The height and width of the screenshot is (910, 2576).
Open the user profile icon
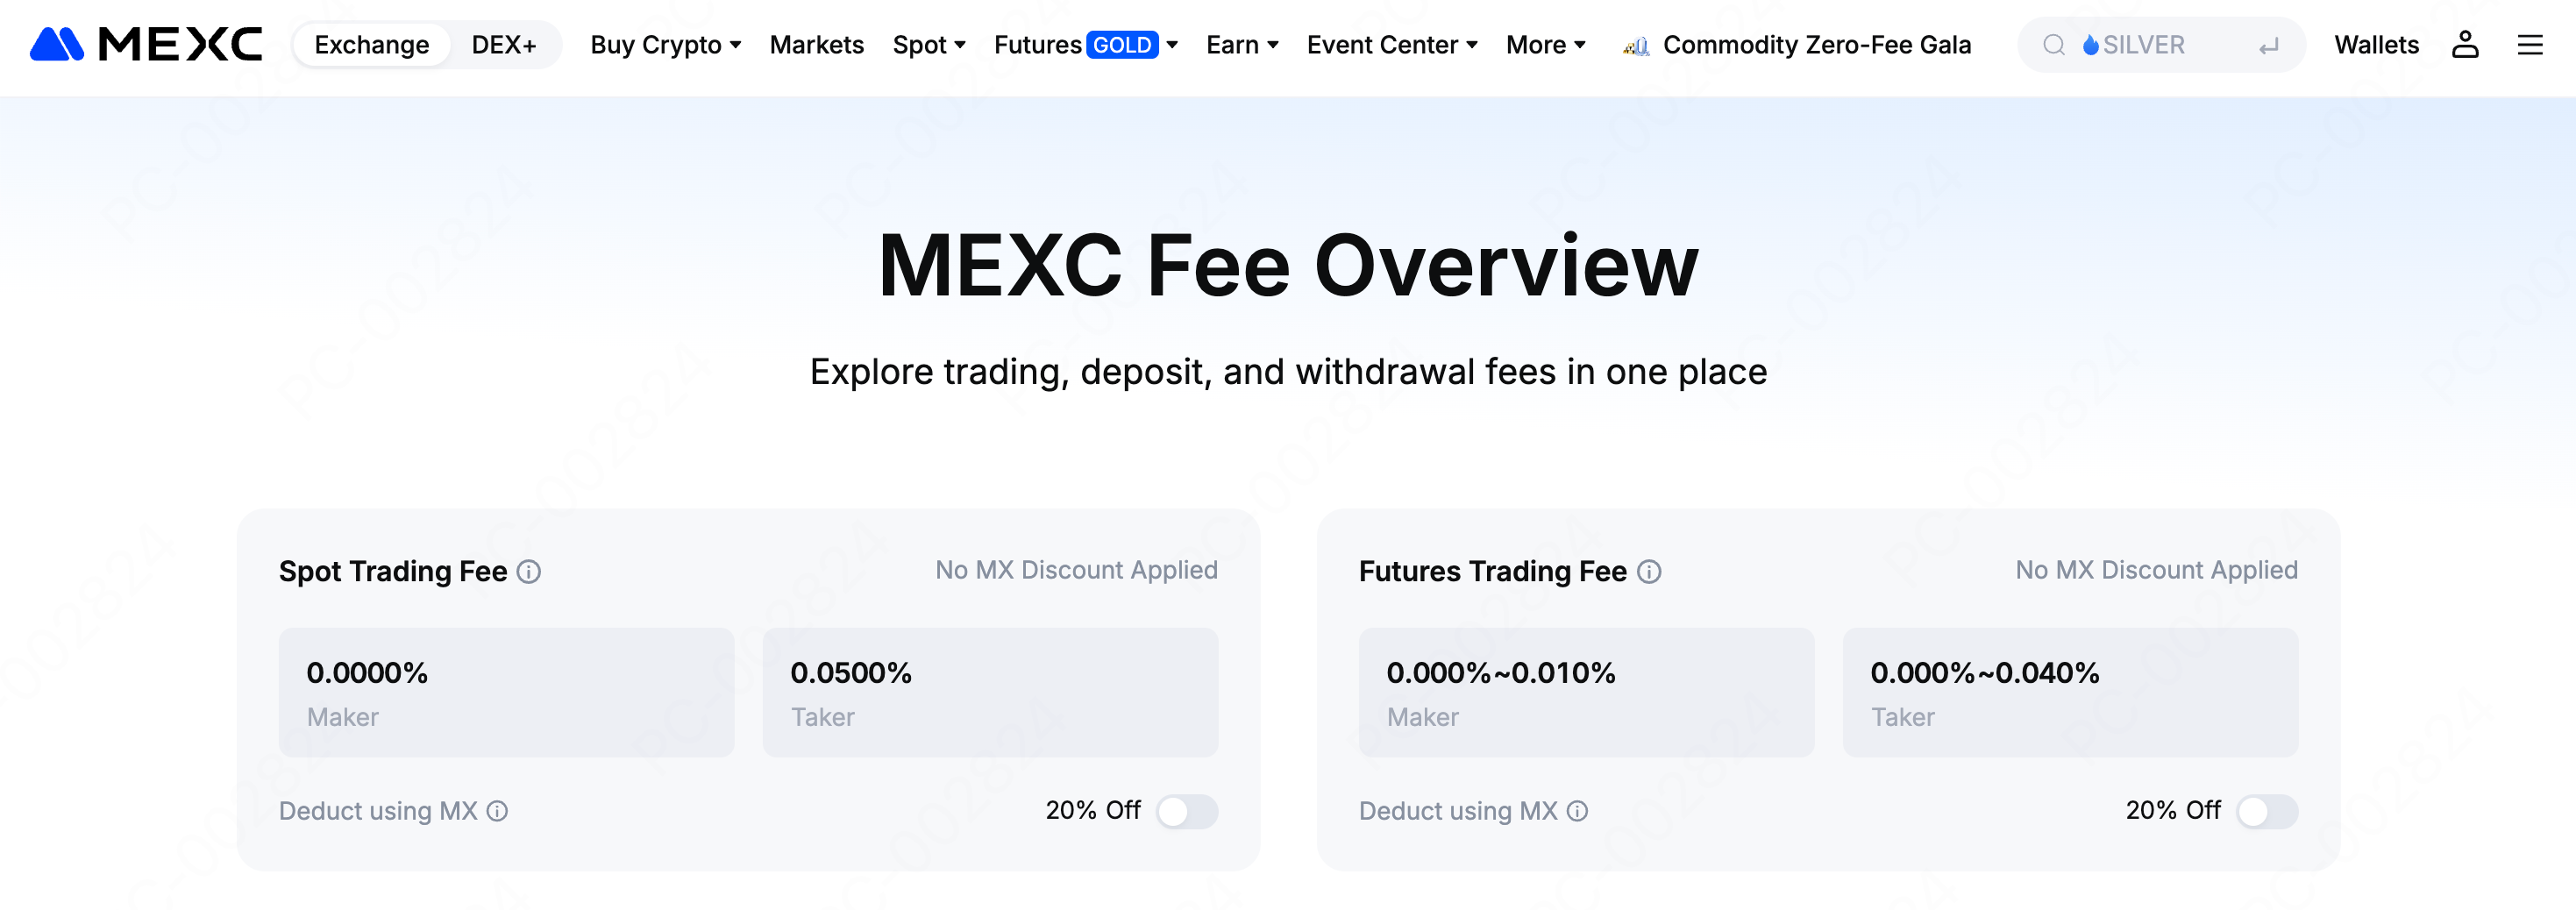[2464, 45]
